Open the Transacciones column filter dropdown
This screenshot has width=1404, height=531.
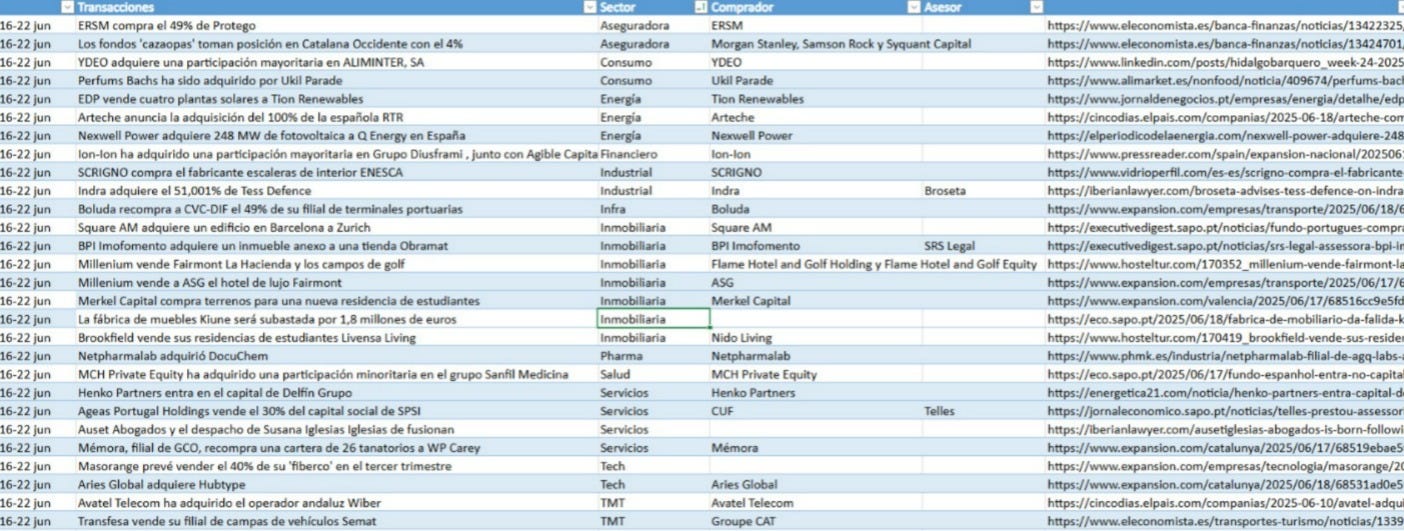(589, 7)
